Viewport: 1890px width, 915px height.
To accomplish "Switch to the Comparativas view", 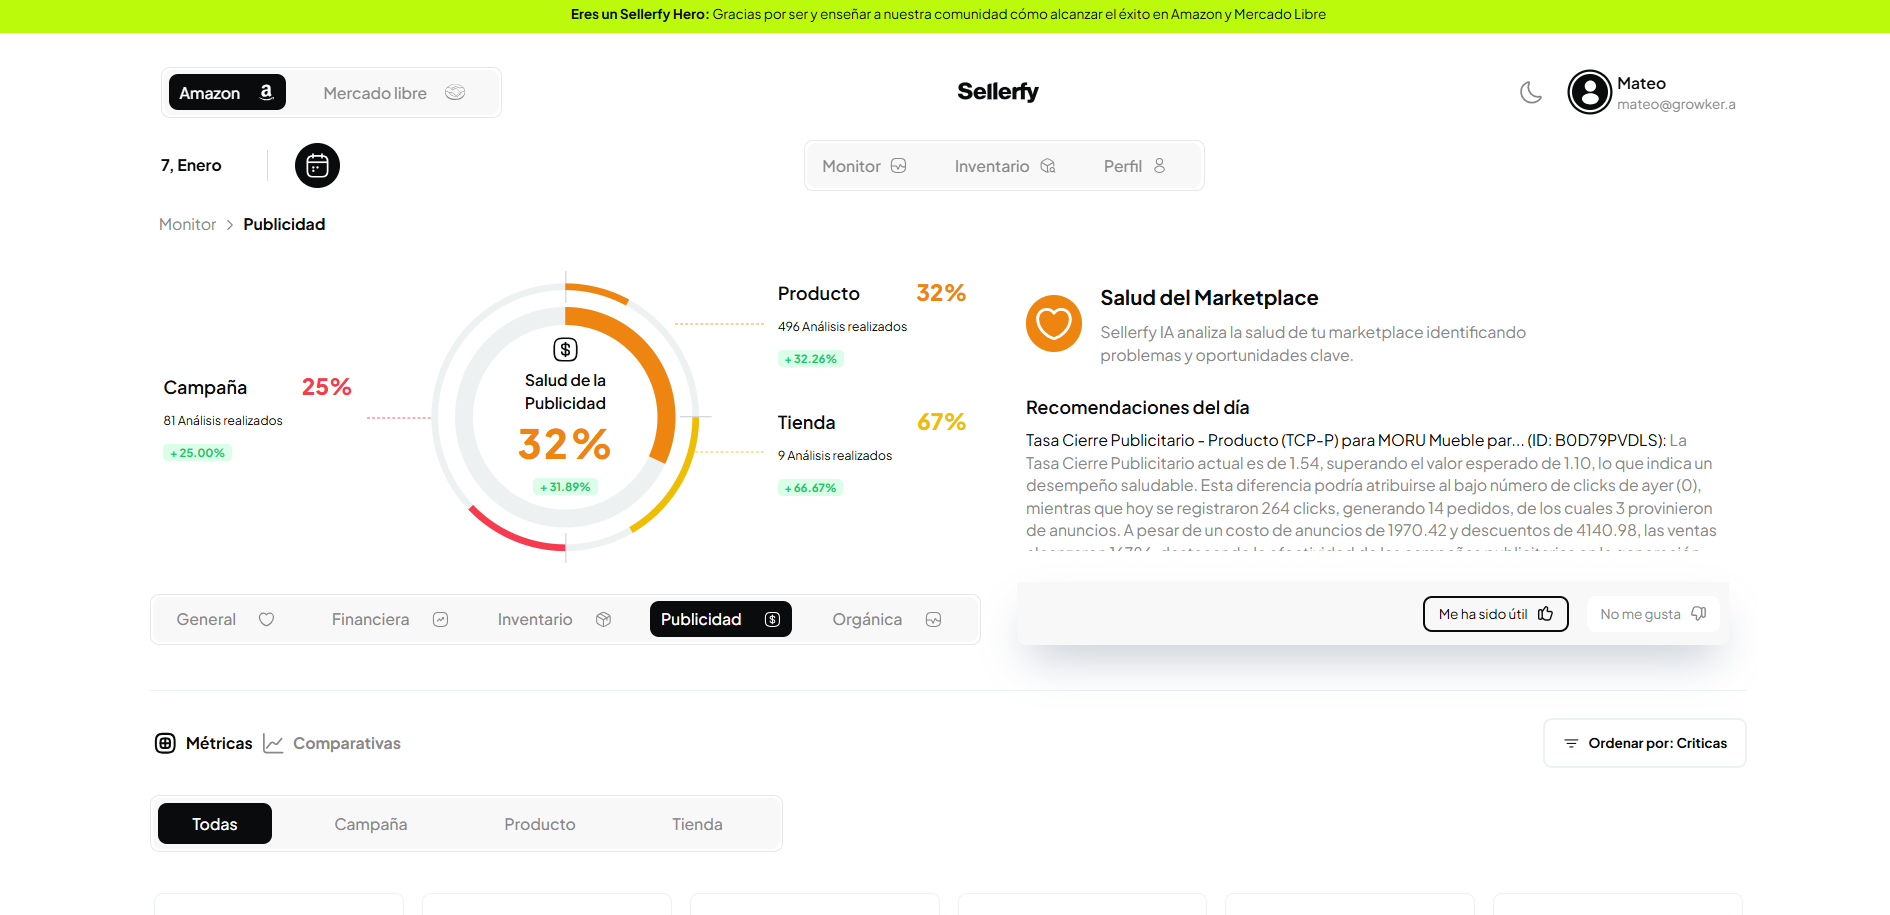I will coord(332,743).
